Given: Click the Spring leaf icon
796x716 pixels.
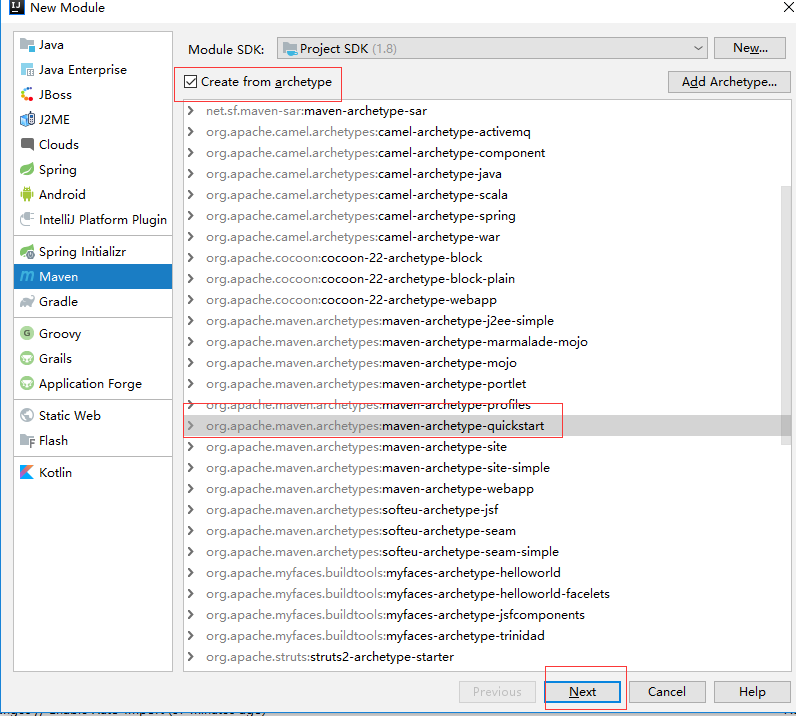Looking at the screenshot, I should coord(27,169).
